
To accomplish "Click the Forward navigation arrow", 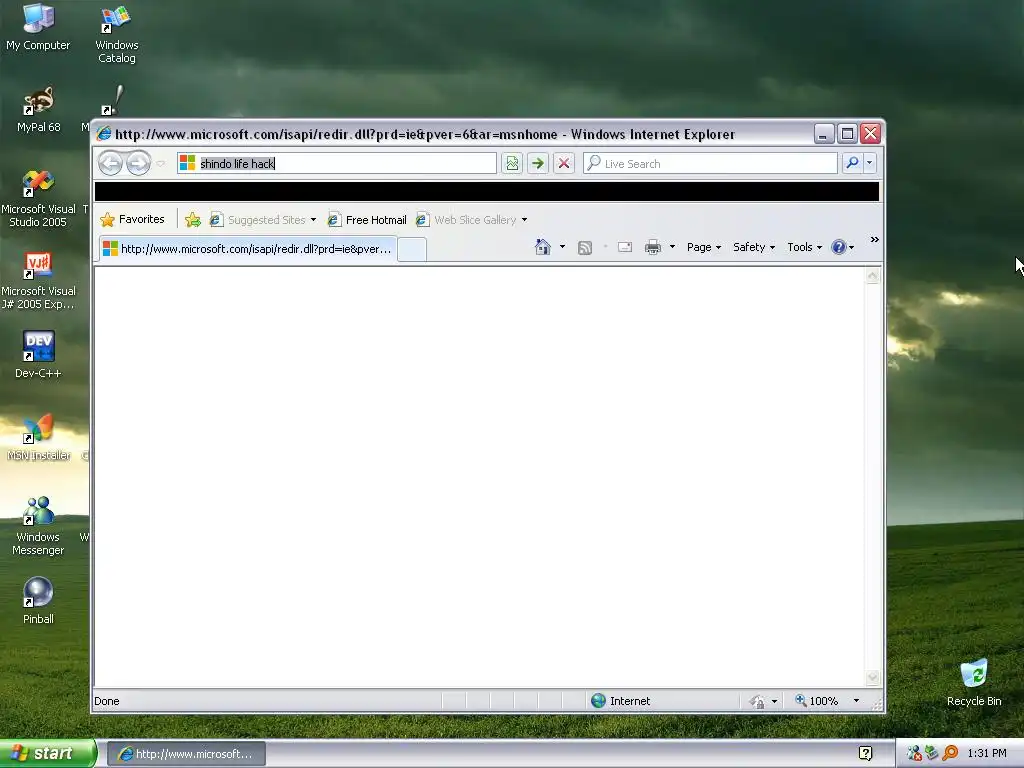I will pyautogui.click(x=138, y=163).
